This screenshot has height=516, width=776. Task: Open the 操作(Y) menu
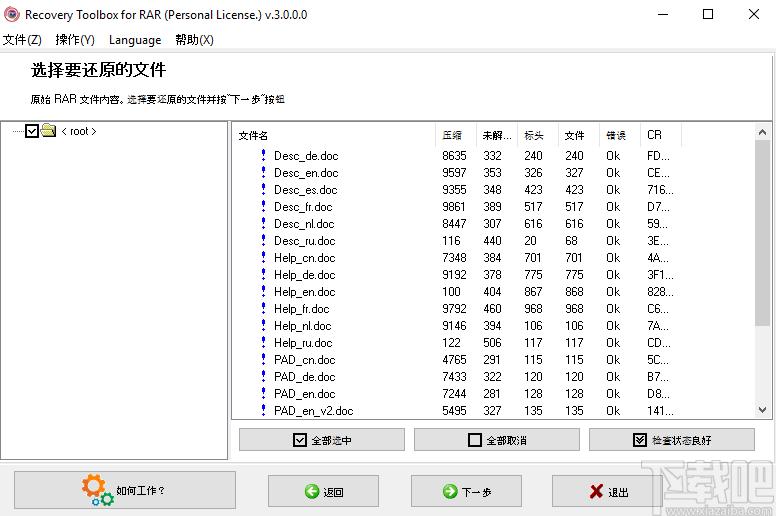[x=75, y=40]
